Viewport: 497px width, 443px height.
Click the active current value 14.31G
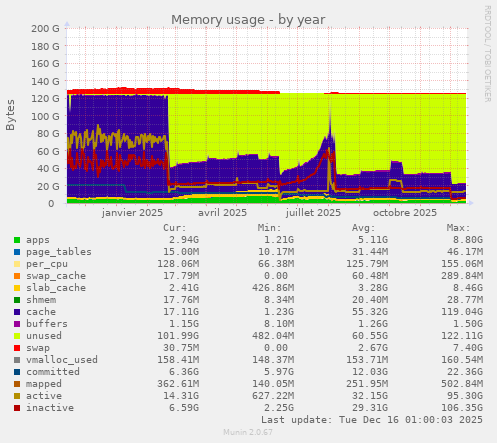(181, 396)
